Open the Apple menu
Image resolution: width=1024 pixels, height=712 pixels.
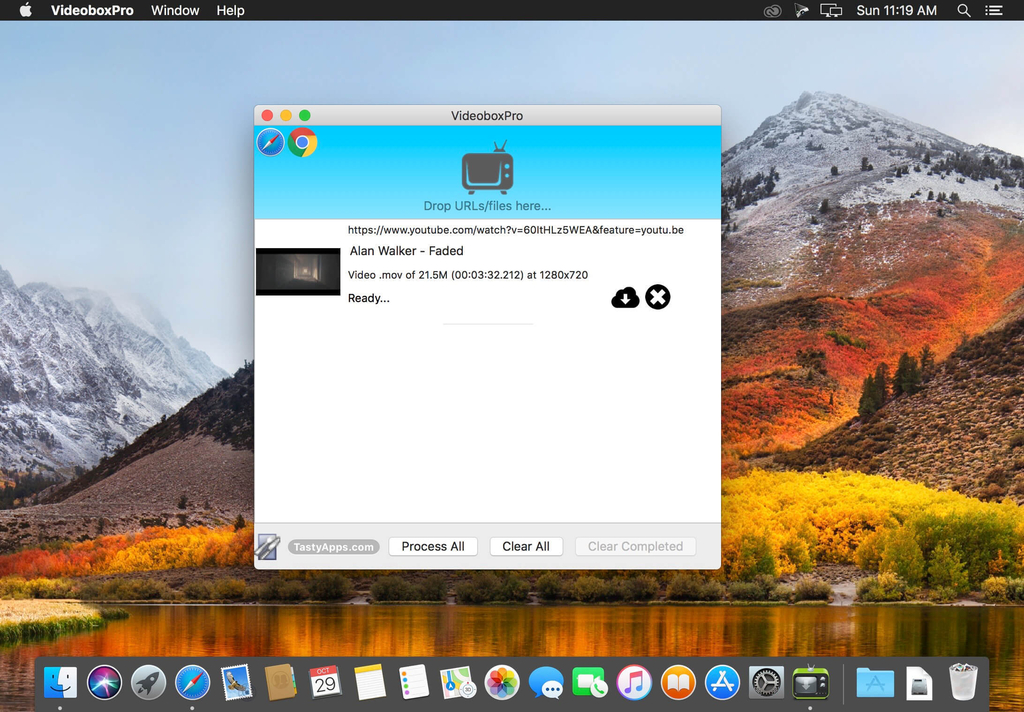coord(25,10)
